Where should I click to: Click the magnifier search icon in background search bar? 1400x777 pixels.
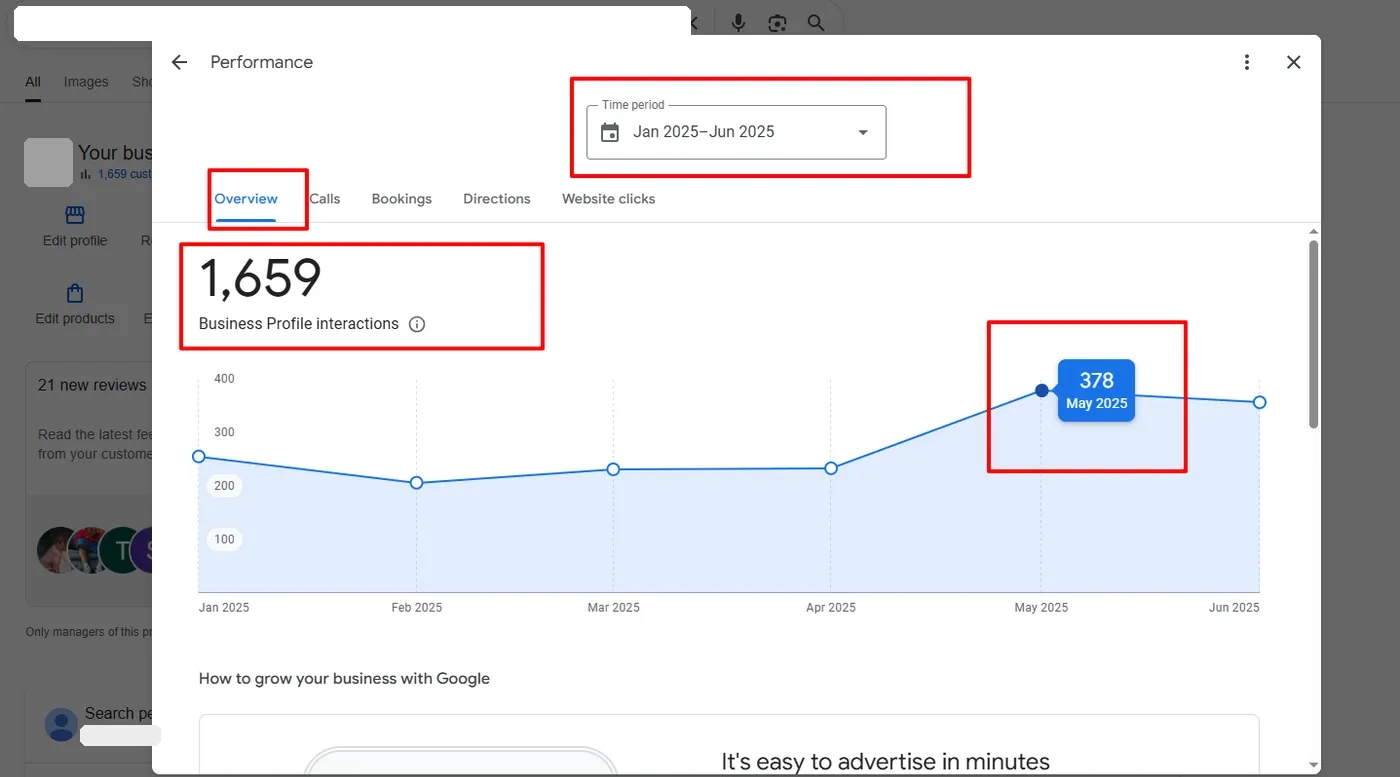[x=816, y=23]
